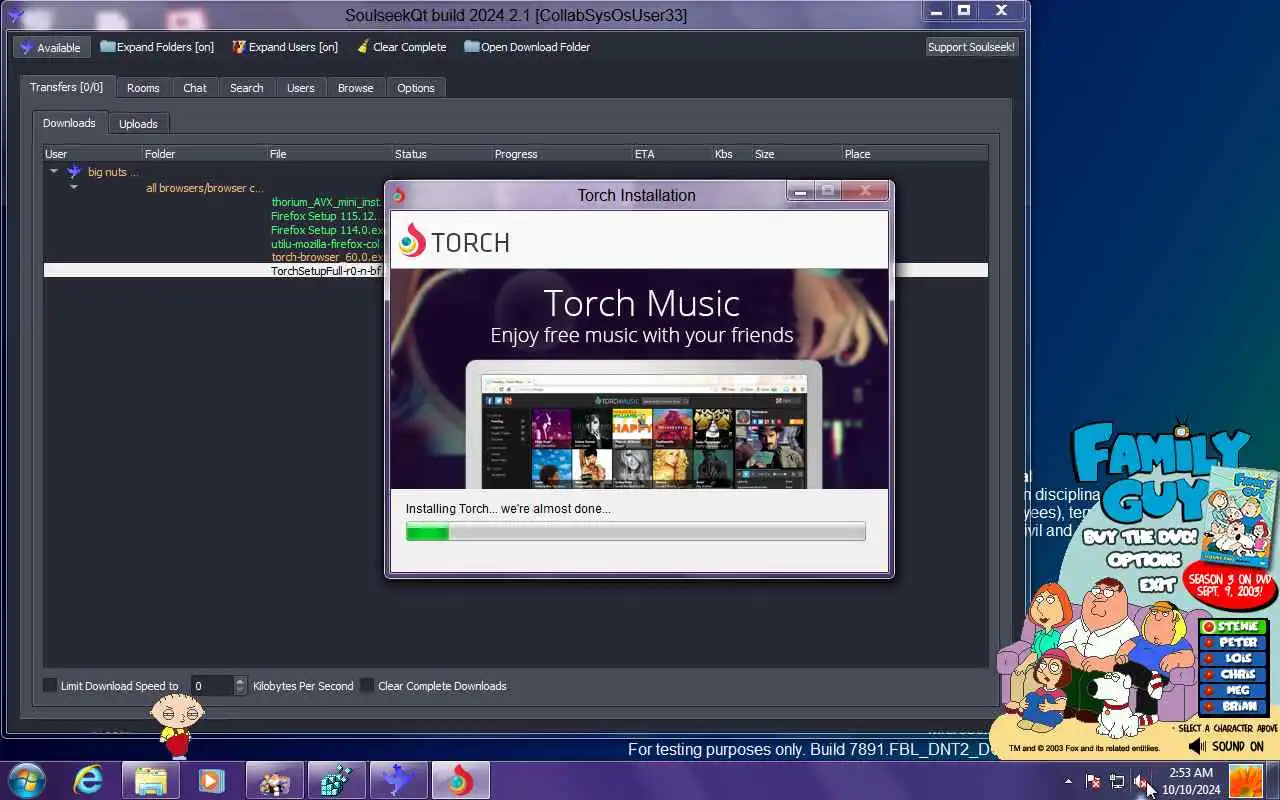Click the Torch installation progress bar

tap(635, 531)
